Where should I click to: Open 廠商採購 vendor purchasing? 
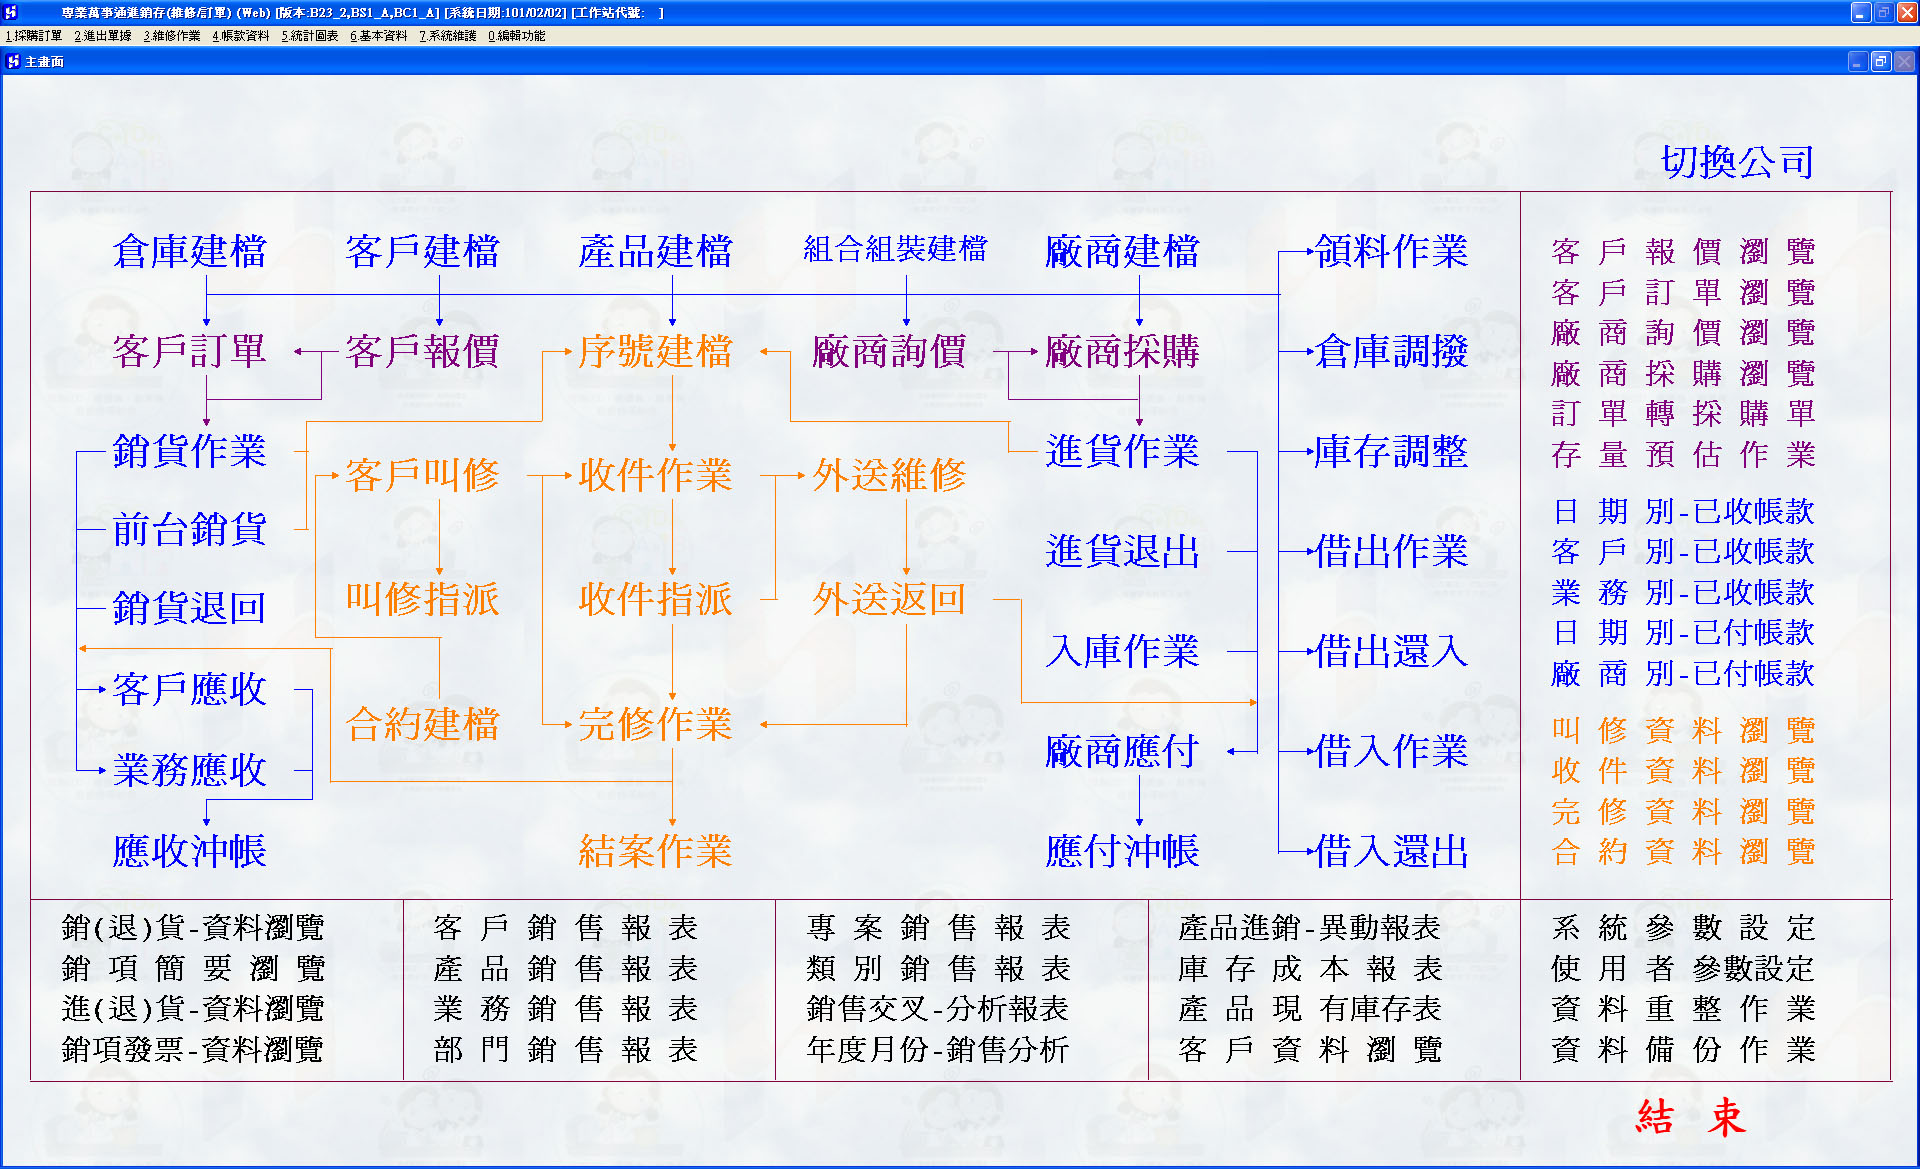[1122, 352]
